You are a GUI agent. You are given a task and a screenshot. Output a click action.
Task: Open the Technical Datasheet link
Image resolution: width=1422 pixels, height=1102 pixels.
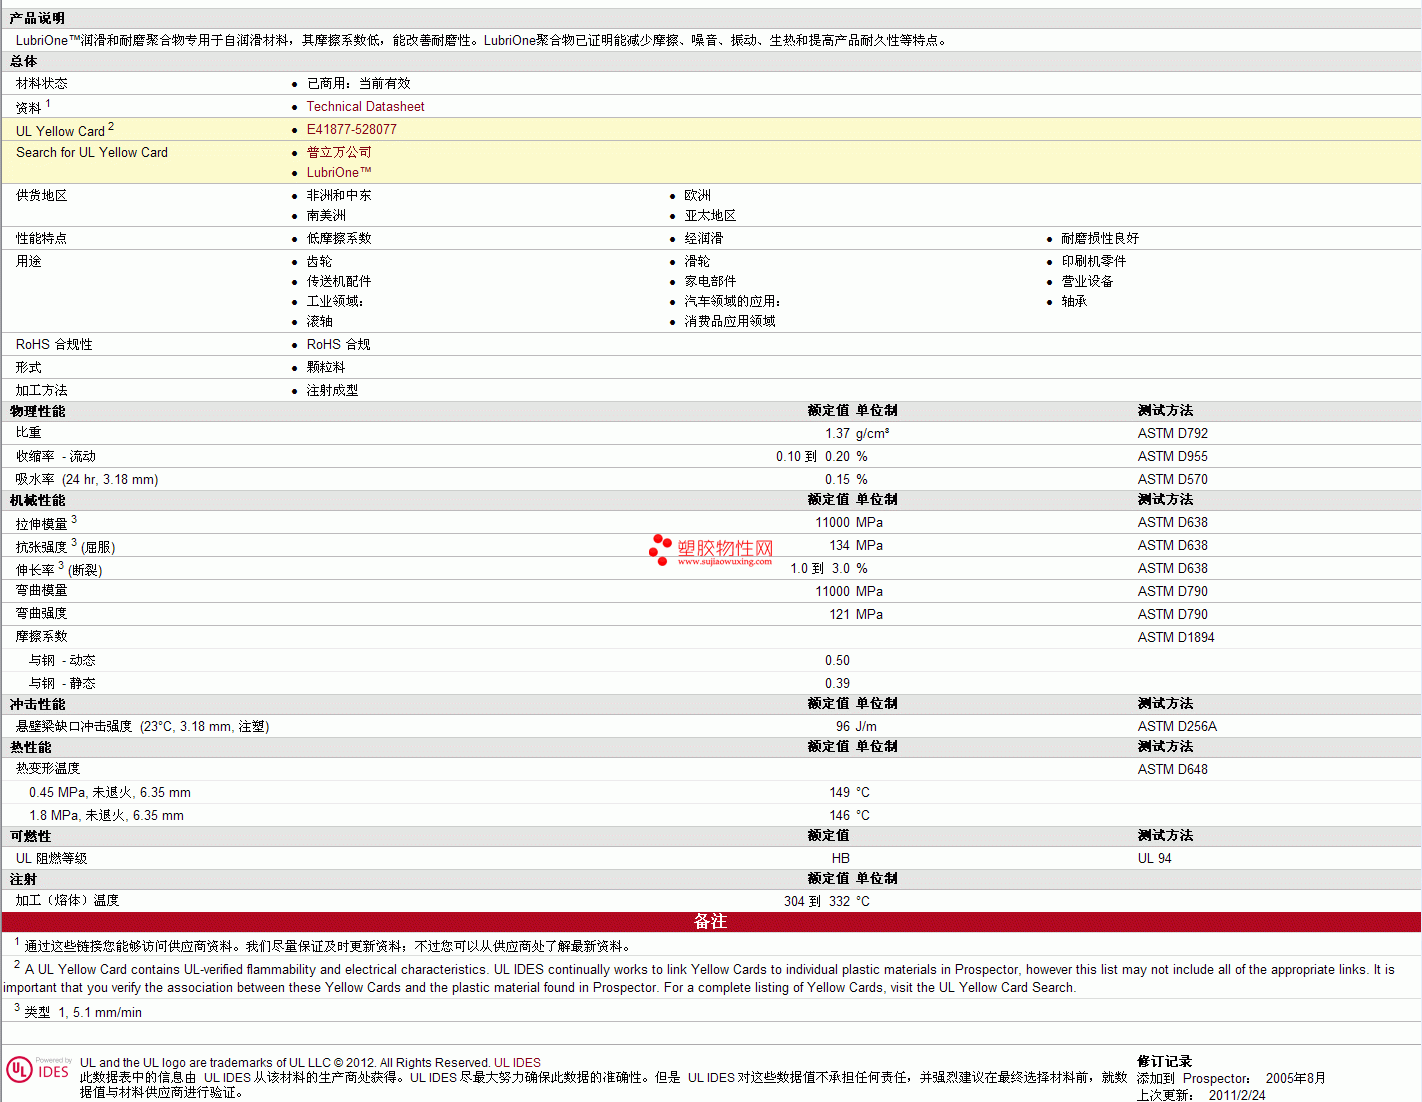tap(365, 106)
